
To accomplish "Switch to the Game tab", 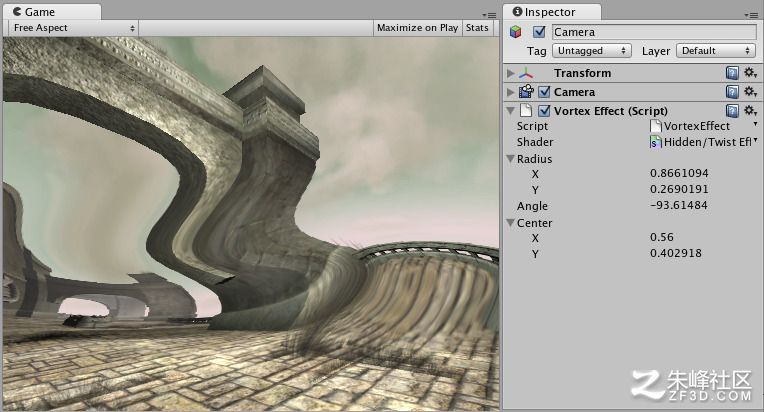I will click(52, 12).
